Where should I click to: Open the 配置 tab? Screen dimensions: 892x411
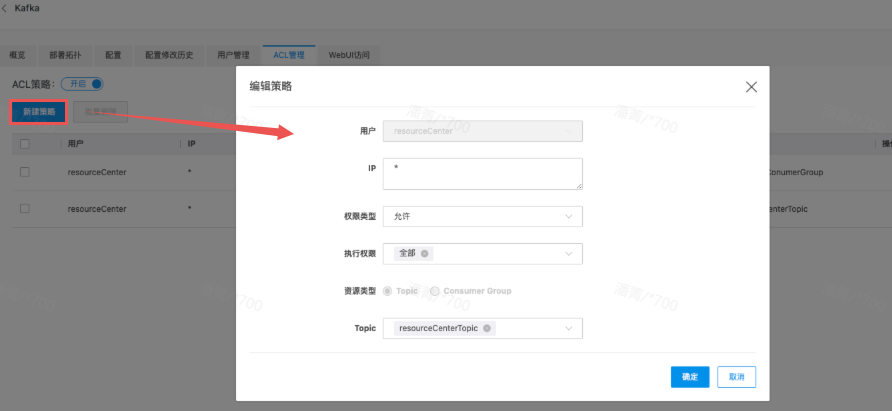click(x=113, y=55)
